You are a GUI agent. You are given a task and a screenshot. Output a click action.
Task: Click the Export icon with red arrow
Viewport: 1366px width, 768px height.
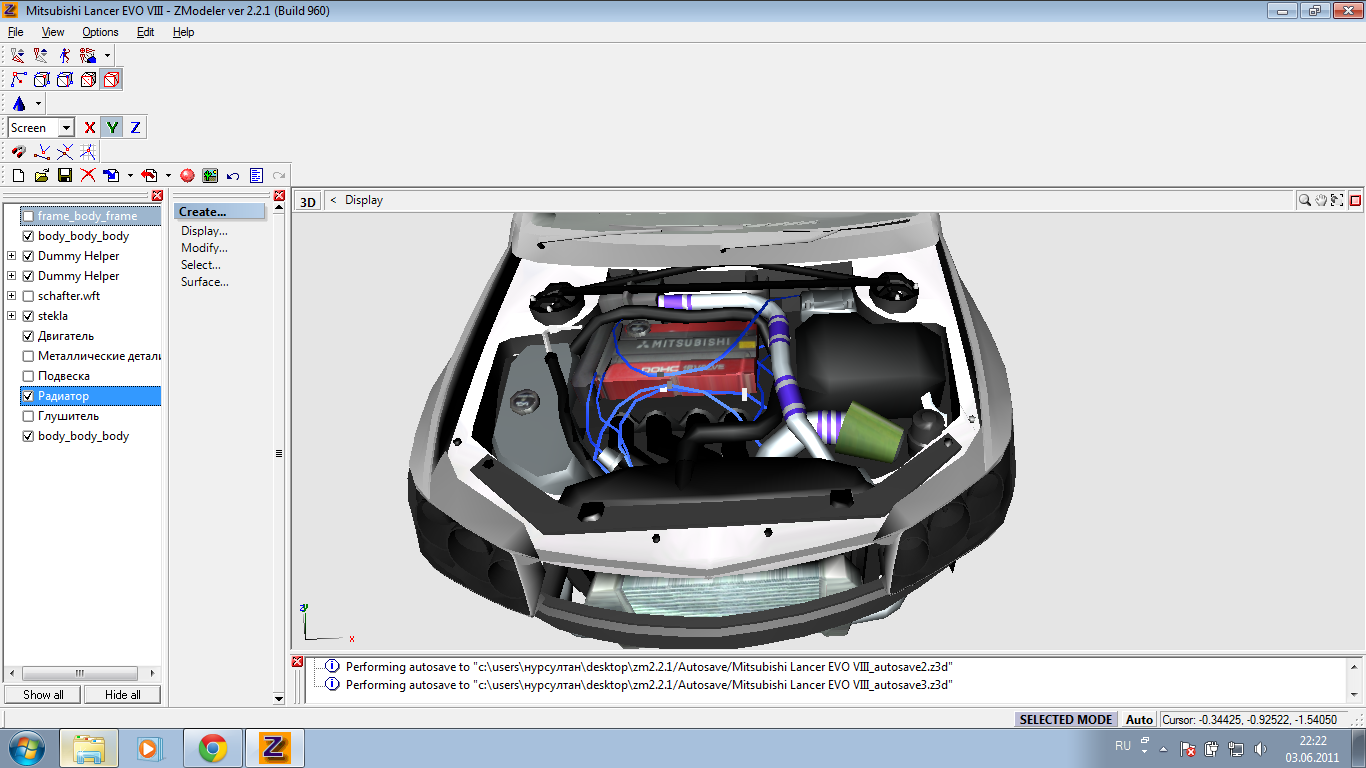[149, 175]
